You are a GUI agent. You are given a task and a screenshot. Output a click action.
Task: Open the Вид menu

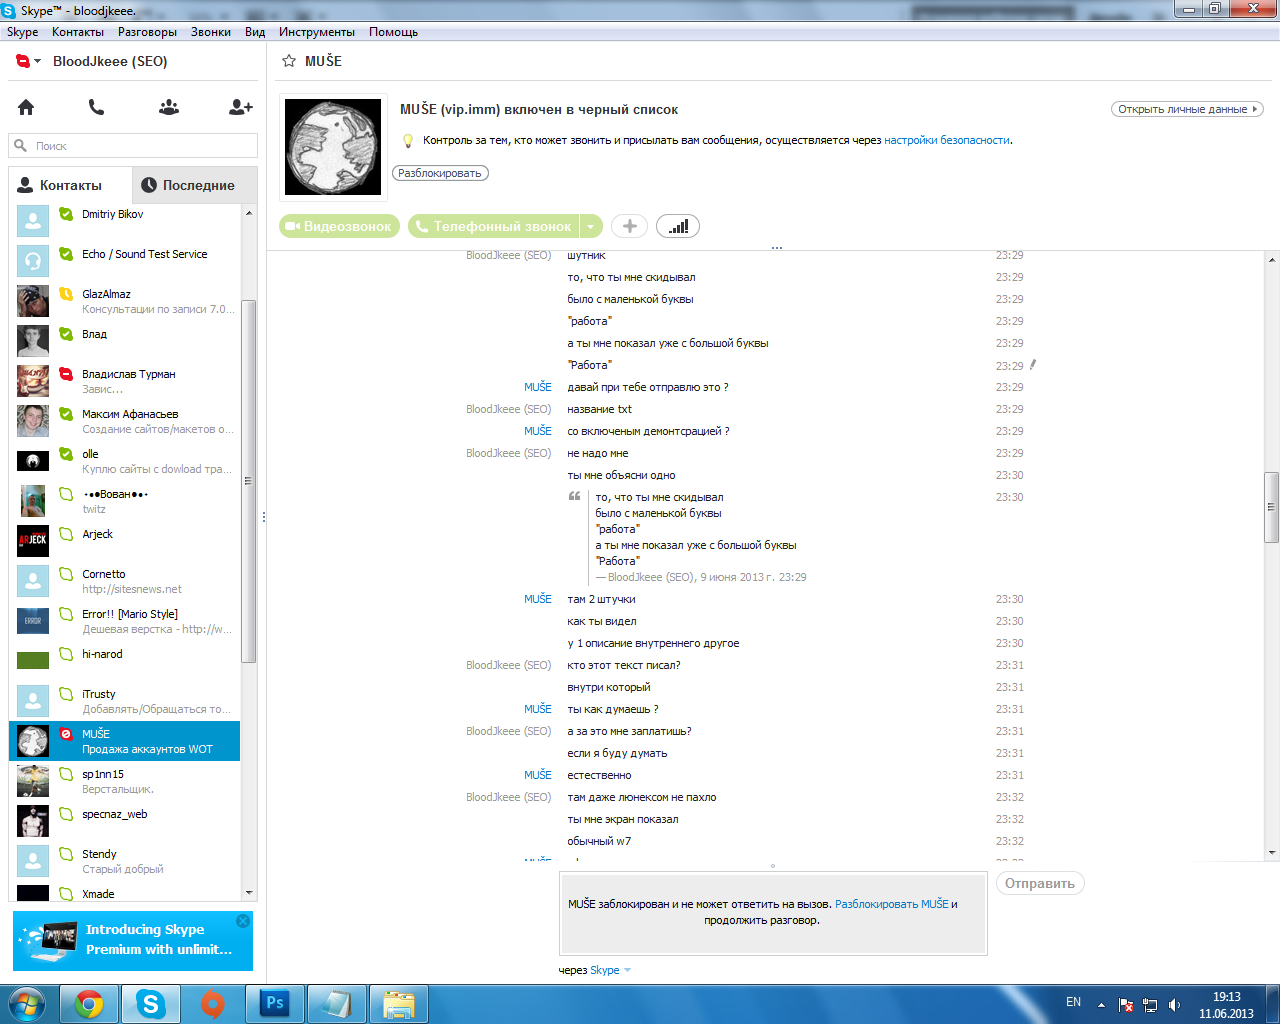coord(255,32)
